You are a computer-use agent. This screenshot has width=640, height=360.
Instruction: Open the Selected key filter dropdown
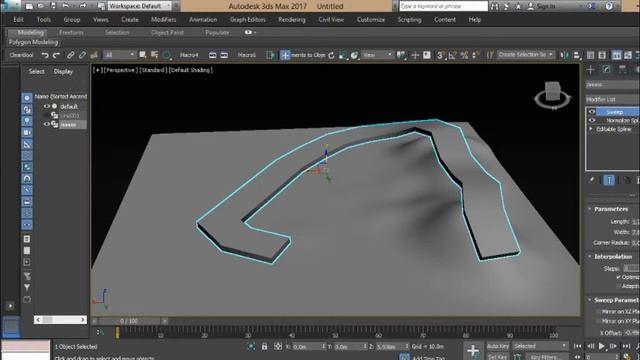pyautogui.click(x=540, y=346)
